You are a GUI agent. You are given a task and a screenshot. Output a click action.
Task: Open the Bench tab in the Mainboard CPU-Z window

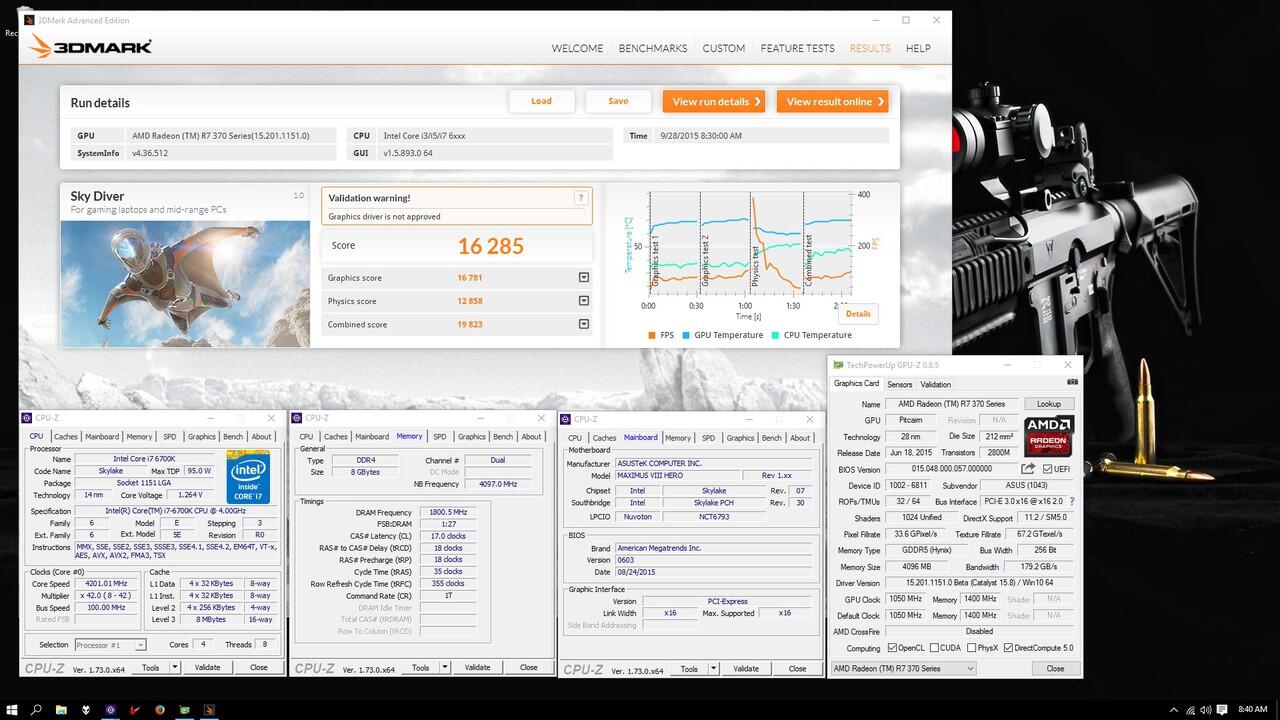tap(772, 437)
